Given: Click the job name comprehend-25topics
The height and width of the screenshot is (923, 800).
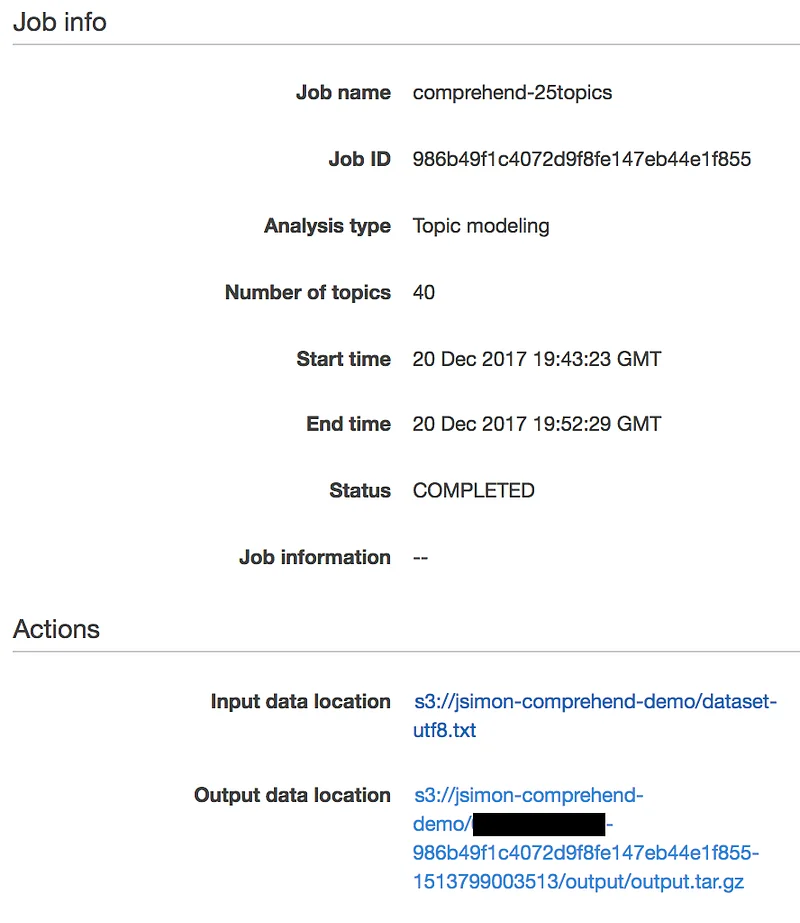Looking at the screenshot, I should pyautogui.click(x=512, y=92).
